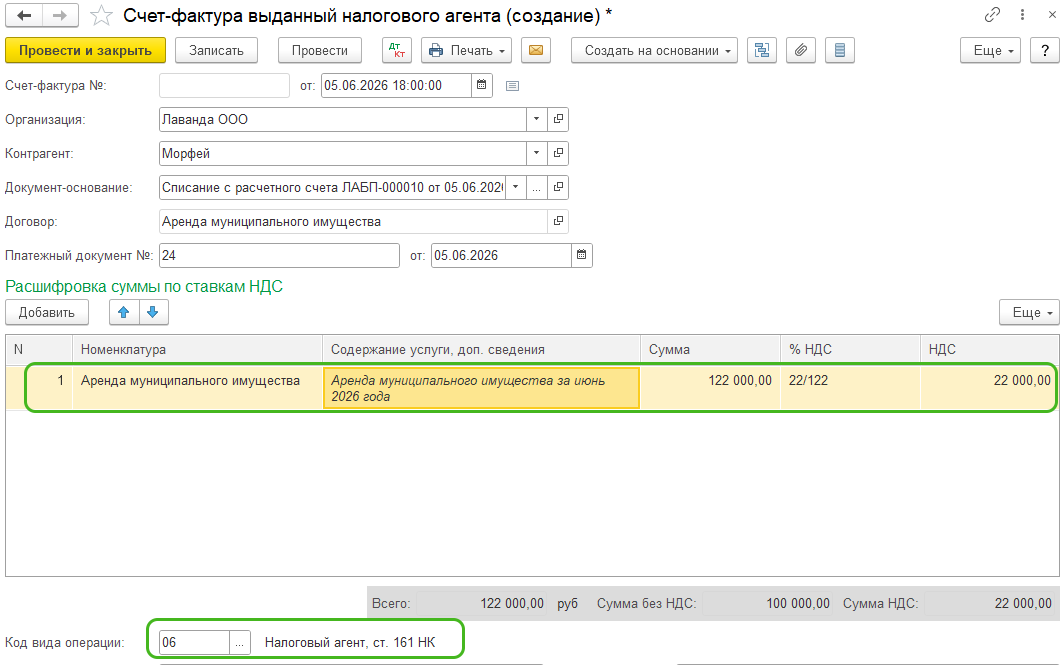1064x665 pixels.
Task: Click the Контрагент field Морфей
Action: point(343,153)
